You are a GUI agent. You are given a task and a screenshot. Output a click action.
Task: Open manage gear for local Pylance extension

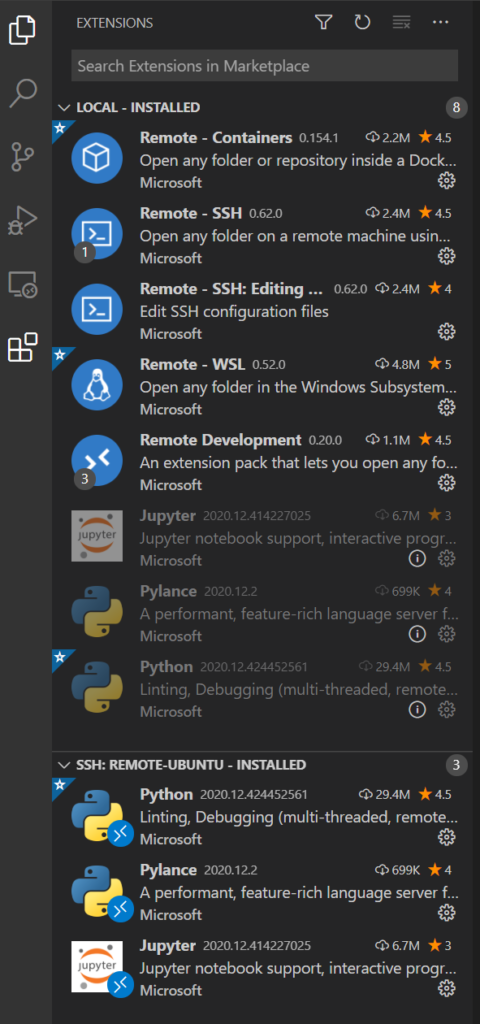point(446,633)
